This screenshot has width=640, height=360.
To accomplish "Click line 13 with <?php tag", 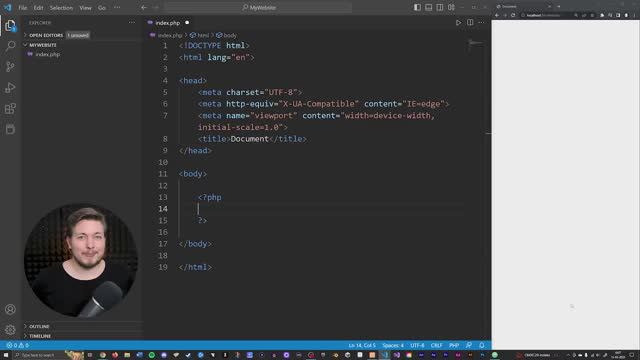I will click(x=210, y=197).
